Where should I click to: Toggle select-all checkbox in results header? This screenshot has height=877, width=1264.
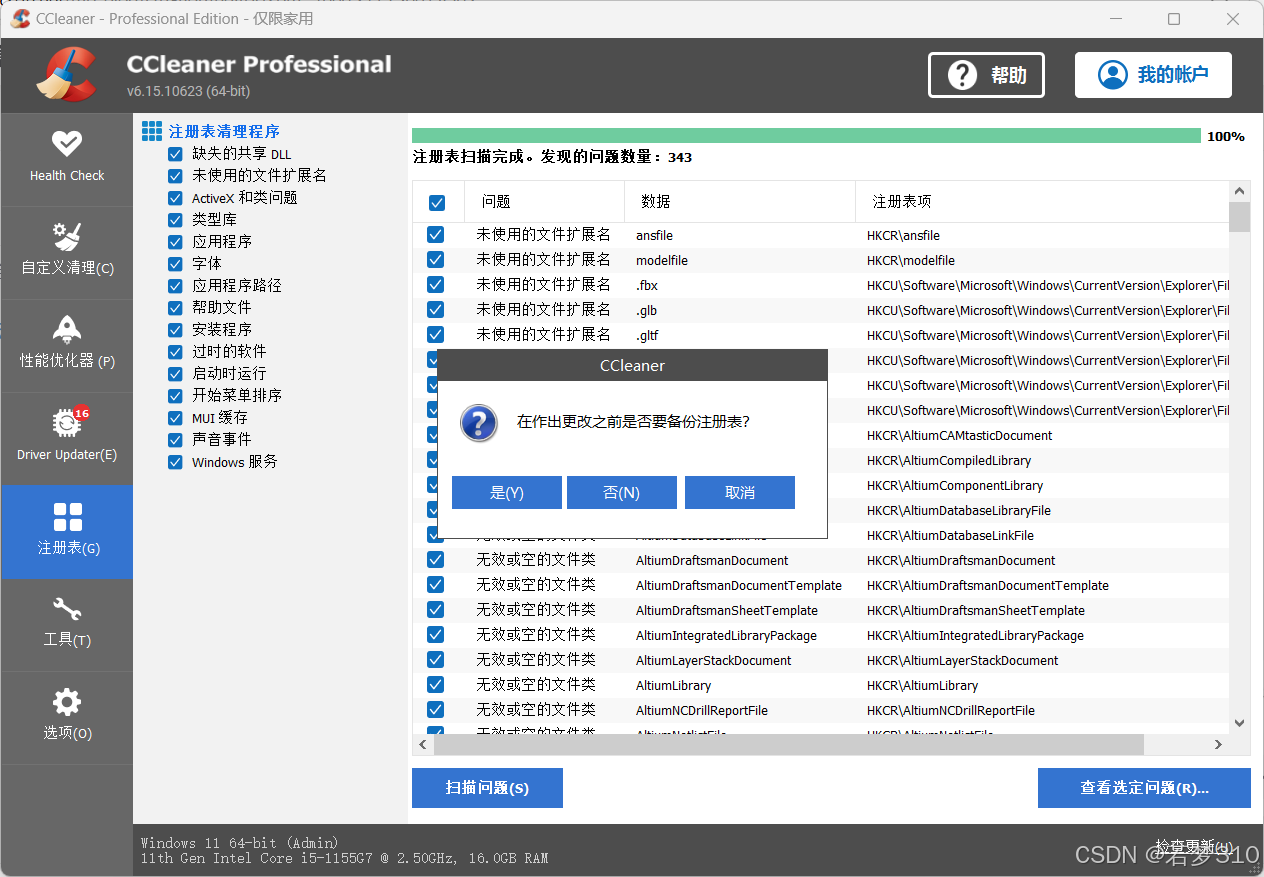click(437, 203)
